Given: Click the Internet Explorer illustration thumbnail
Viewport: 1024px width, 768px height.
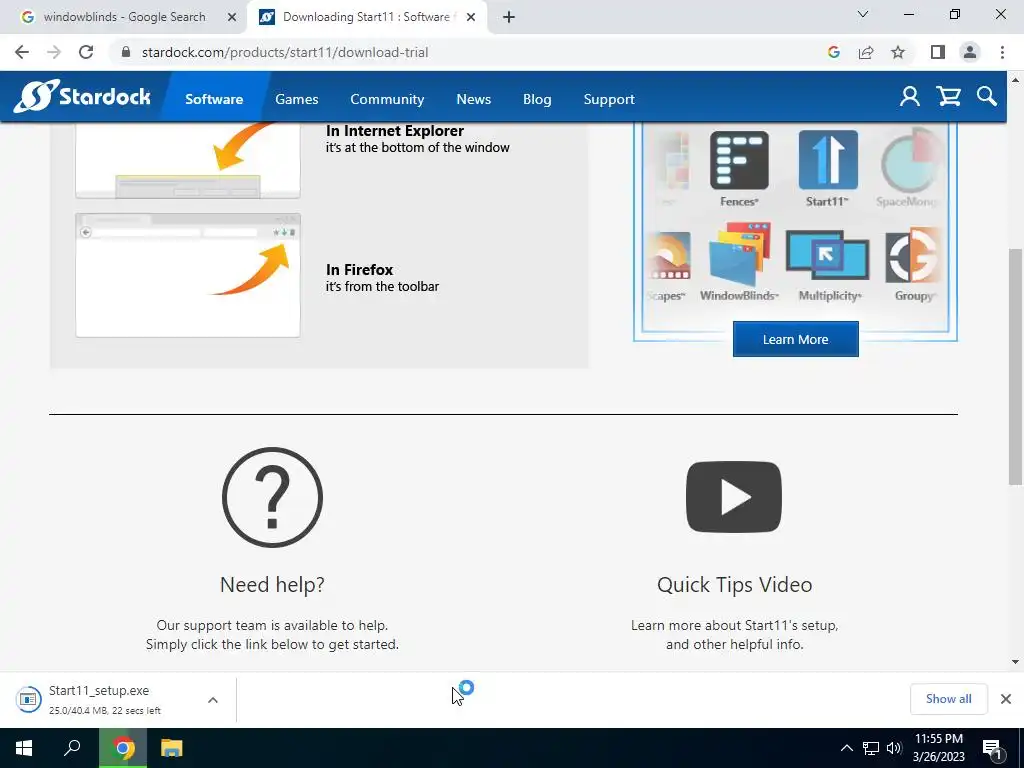Looking at the screenshot, I should tap(187, 161).
